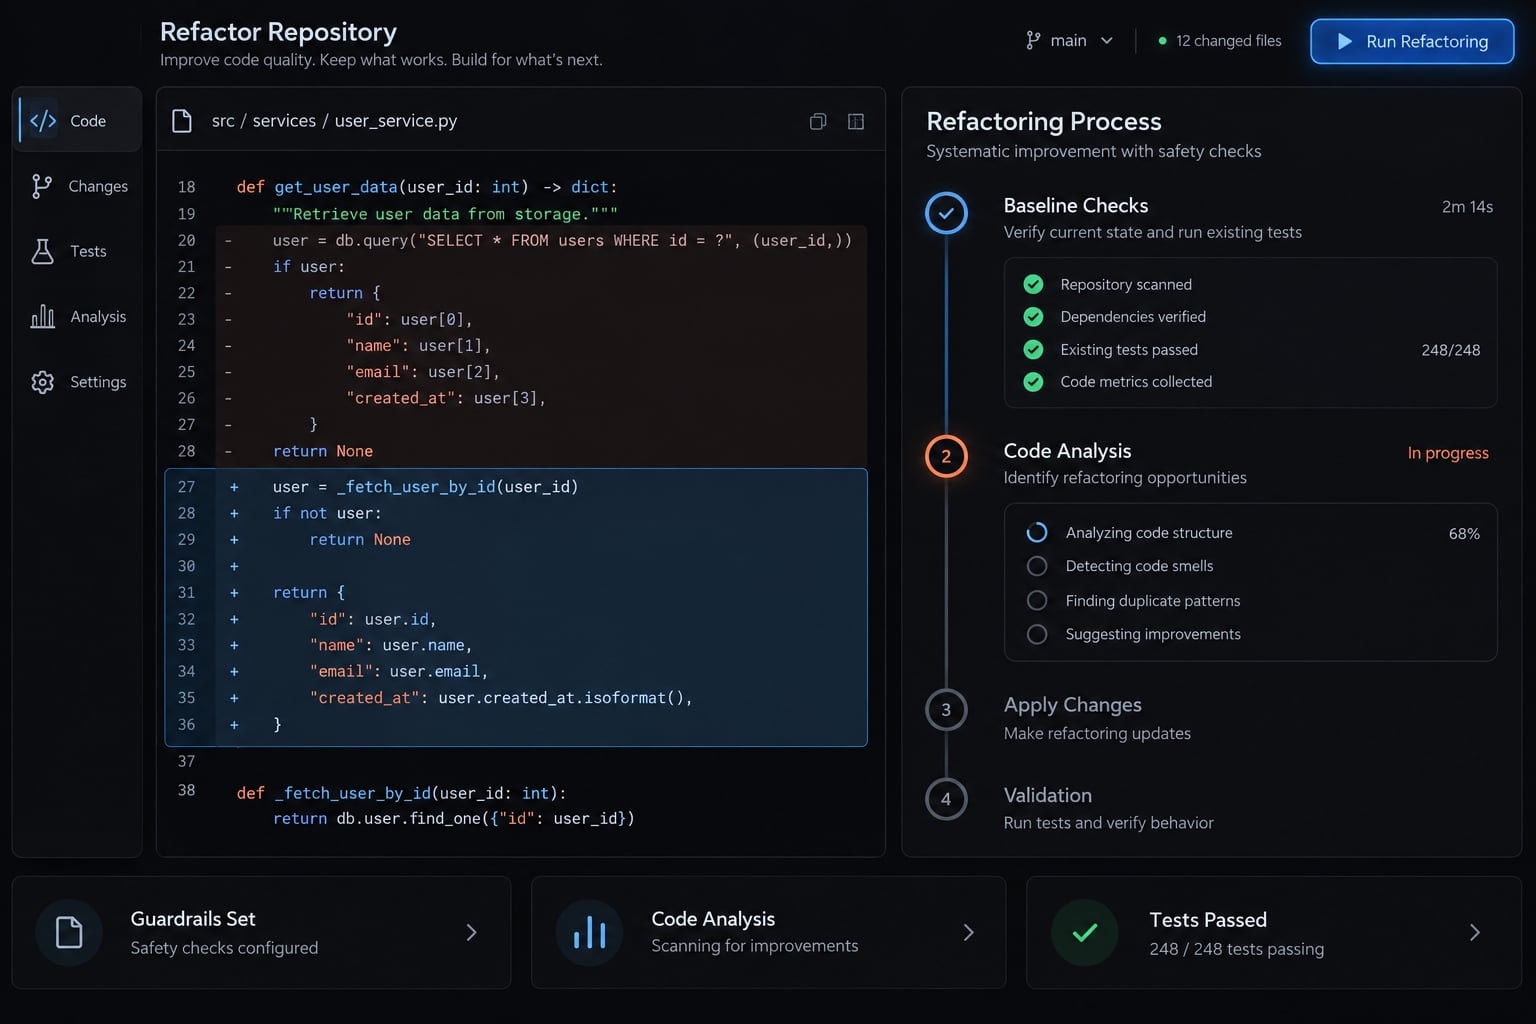Image resolution: width=1536 pixels, height=1024 pixels.
Task: Click the Guardrails Set document icon
Action: coord(69,932)
